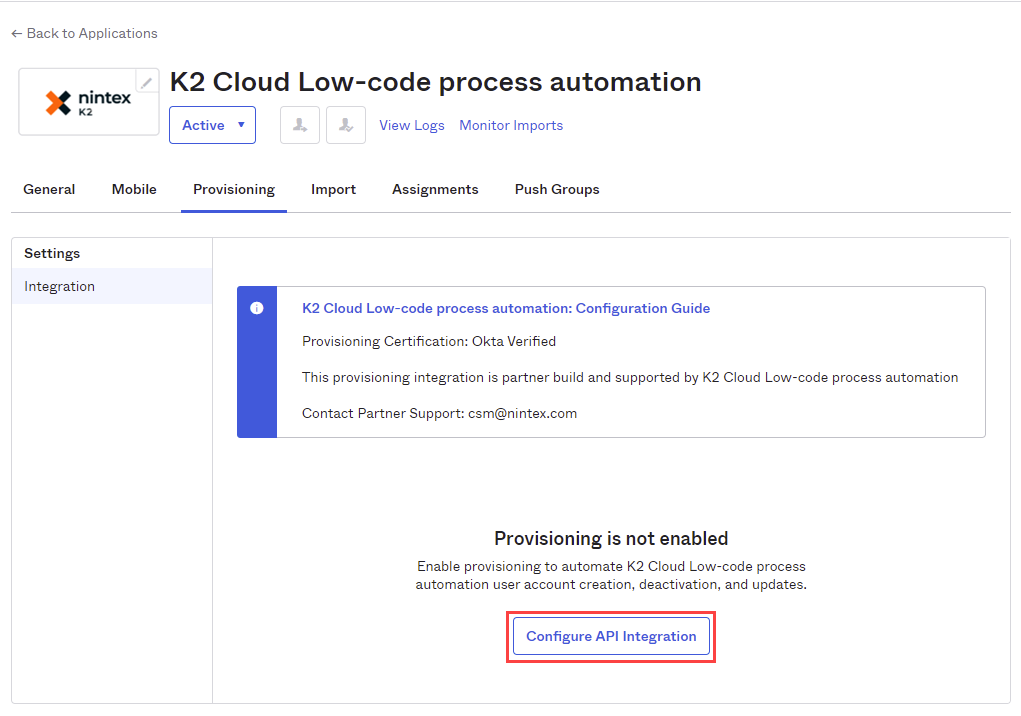Open the Mobile tab
This screenshot has height=716, width=1021.
pos(134,189)
